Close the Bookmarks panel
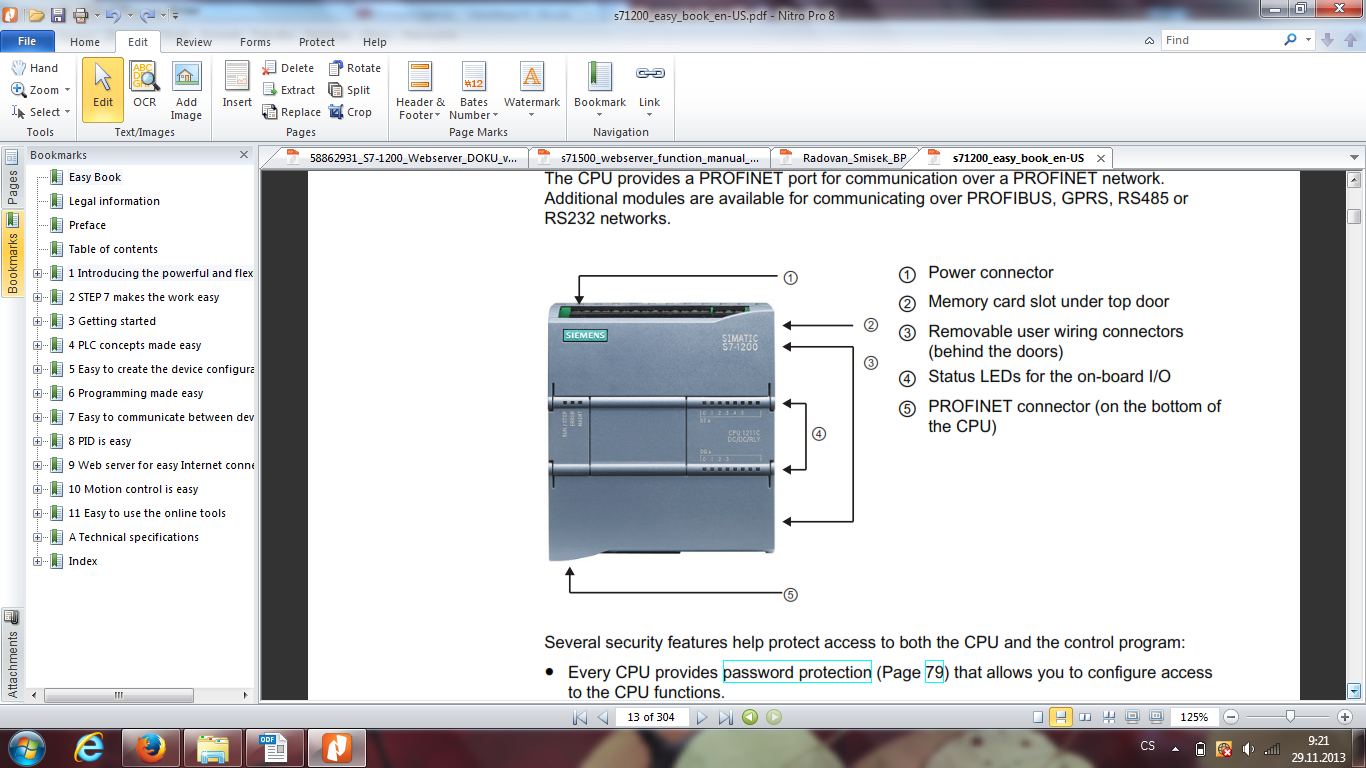 (244, 155)
